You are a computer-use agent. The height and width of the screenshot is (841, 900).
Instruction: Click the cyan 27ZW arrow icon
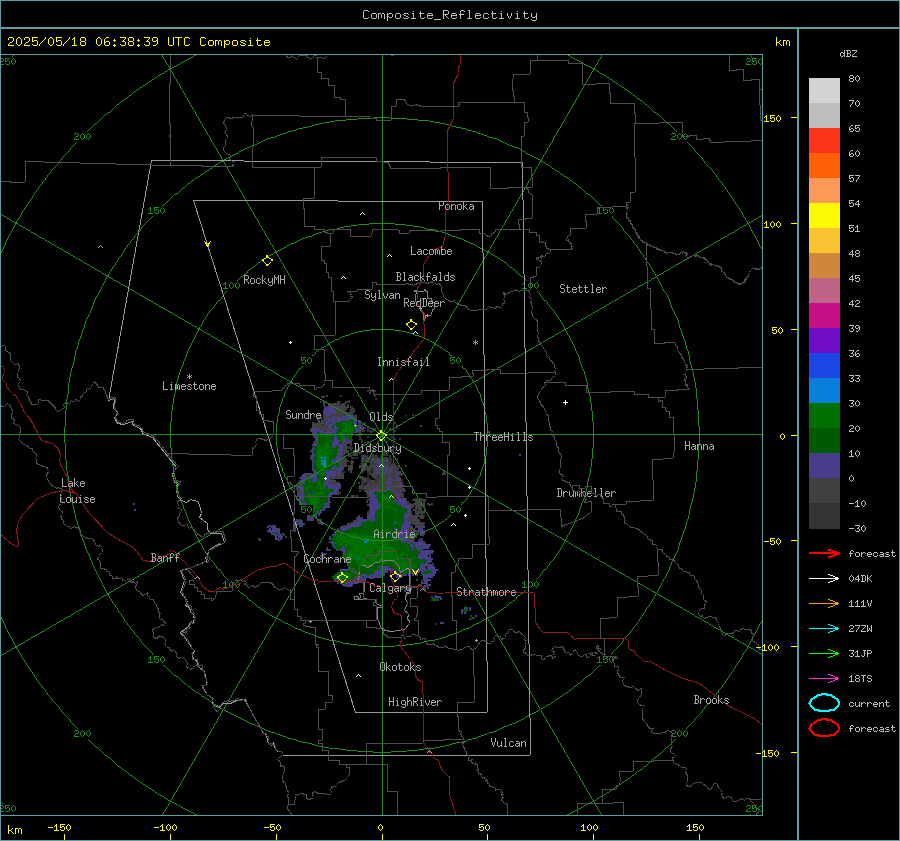click(824, 629)
